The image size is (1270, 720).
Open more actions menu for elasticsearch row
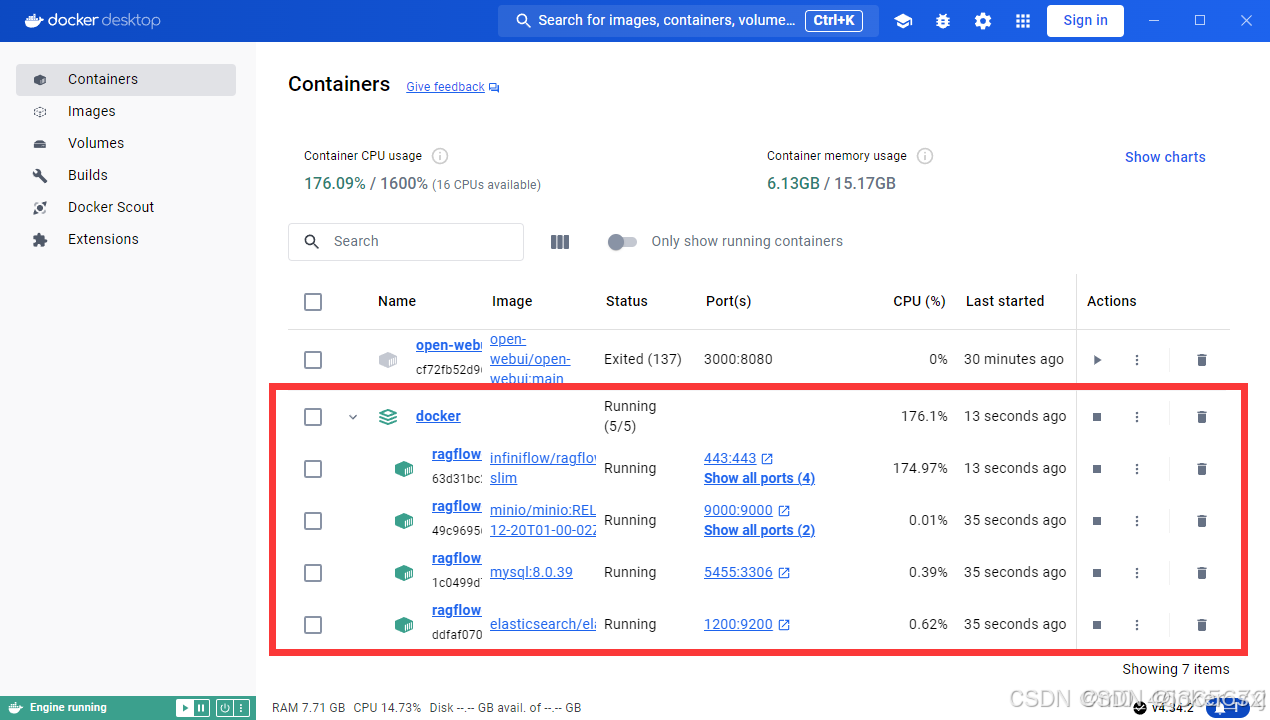[1137, 625]
